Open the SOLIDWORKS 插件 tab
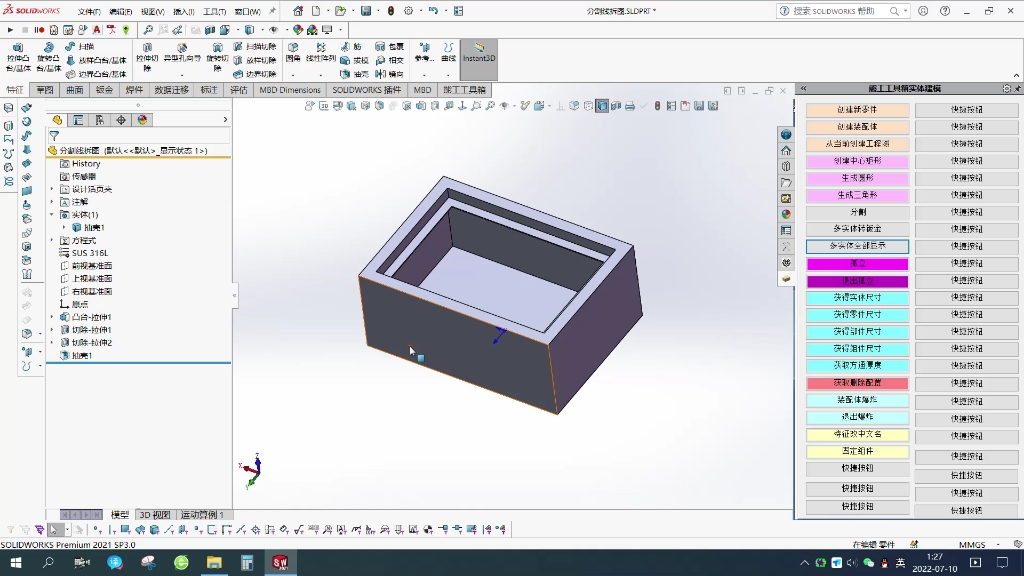Image resolution: width=1024 pixels, height=576 pixels. pyautogui.click(x=367, y=90)
